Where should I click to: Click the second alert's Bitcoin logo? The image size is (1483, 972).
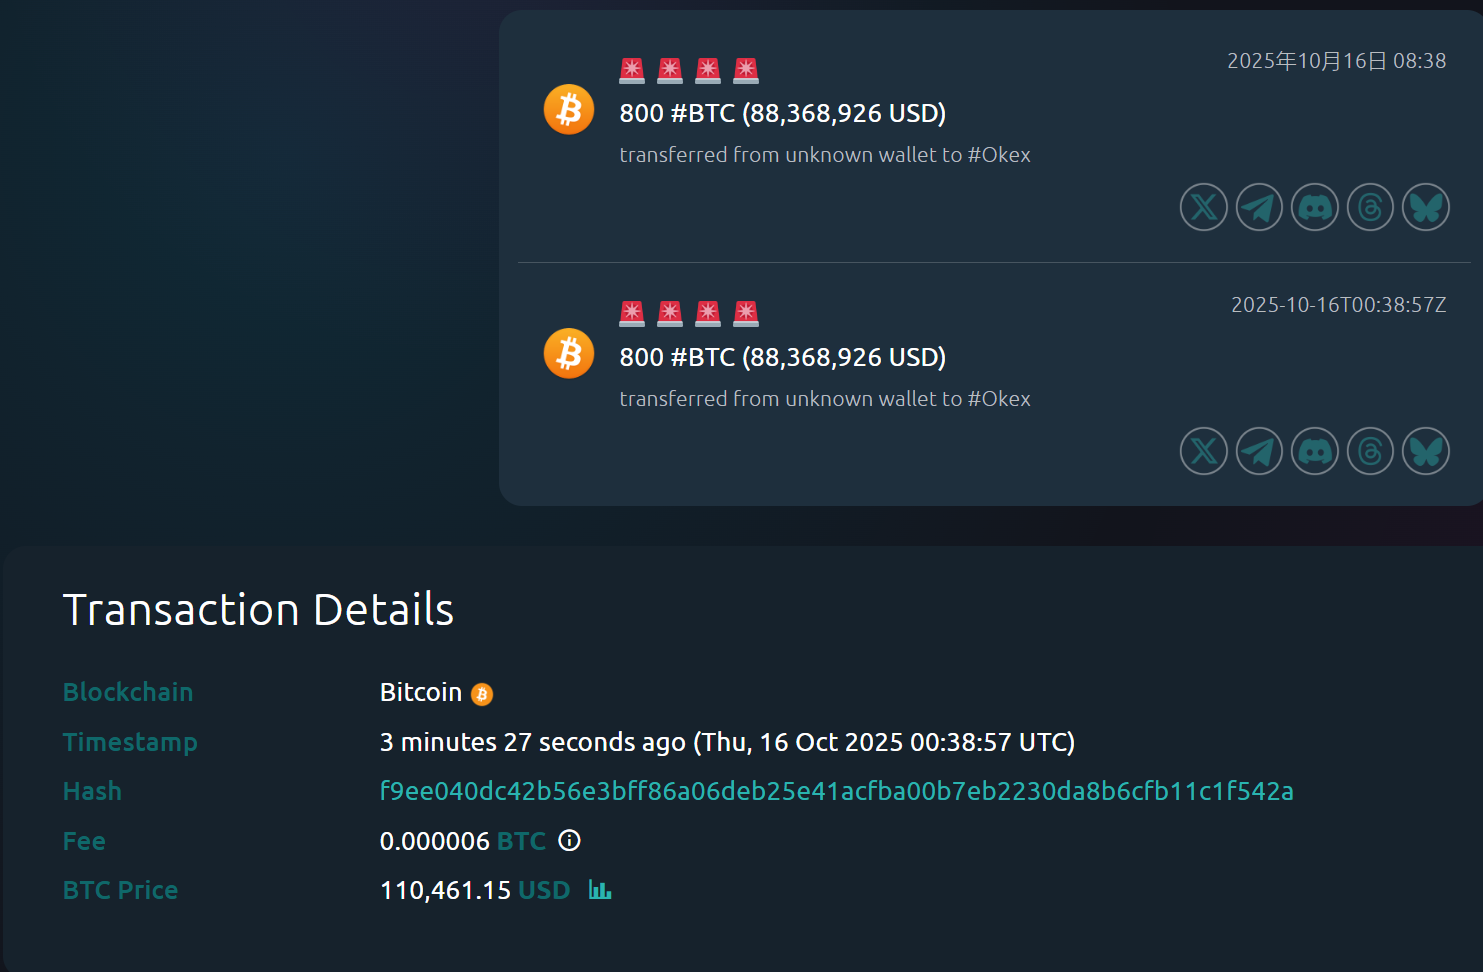[568, 353]
